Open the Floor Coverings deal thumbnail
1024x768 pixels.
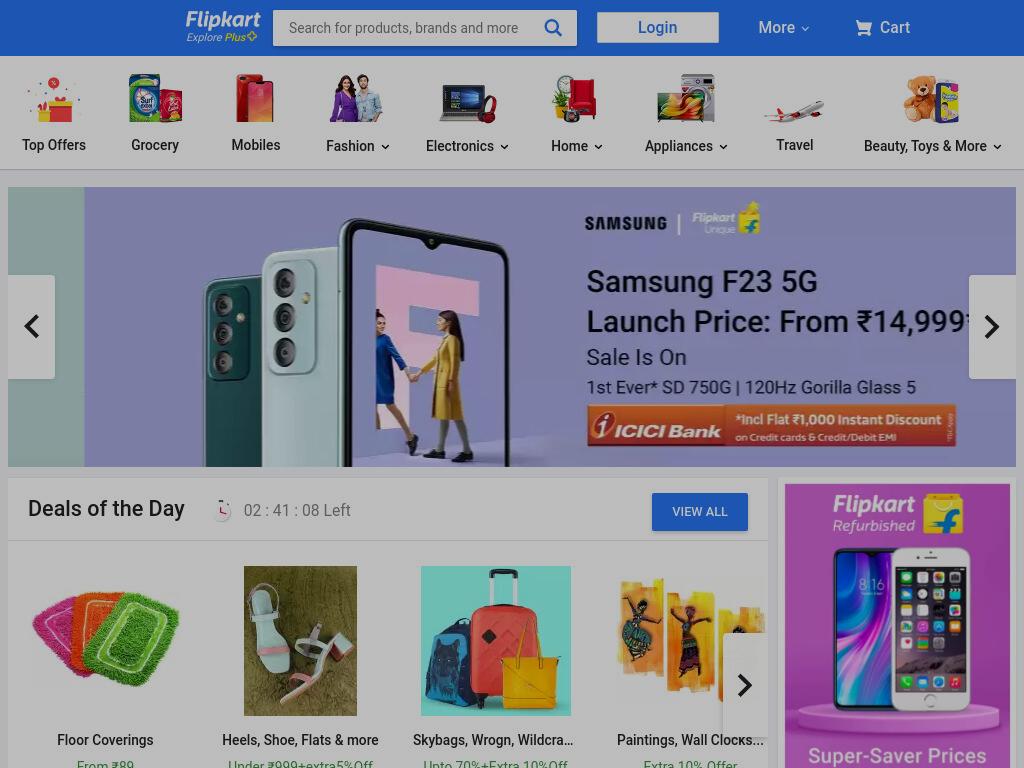tap(105, 639)
